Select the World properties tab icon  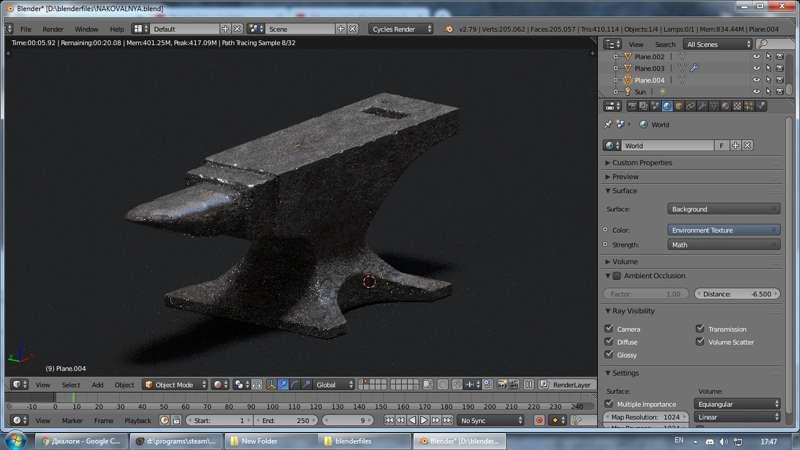click(667, 106)
